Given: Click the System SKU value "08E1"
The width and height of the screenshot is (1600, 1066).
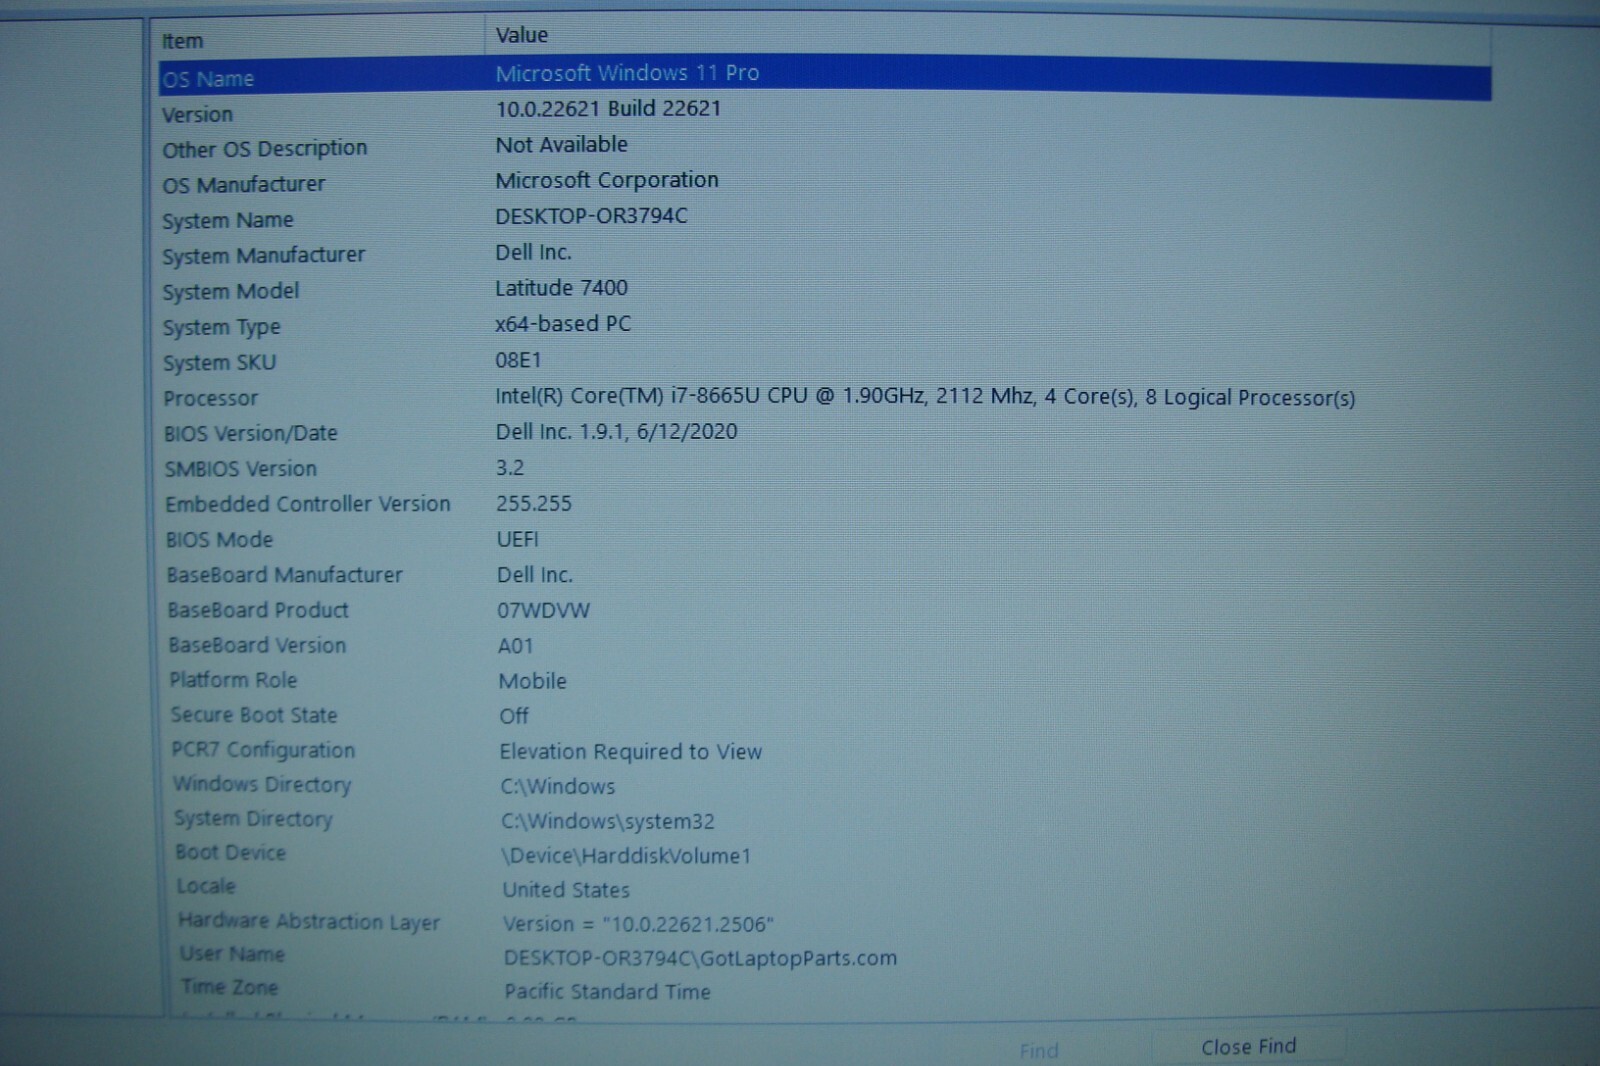Looking at the screenshot, I should point(518,360).
